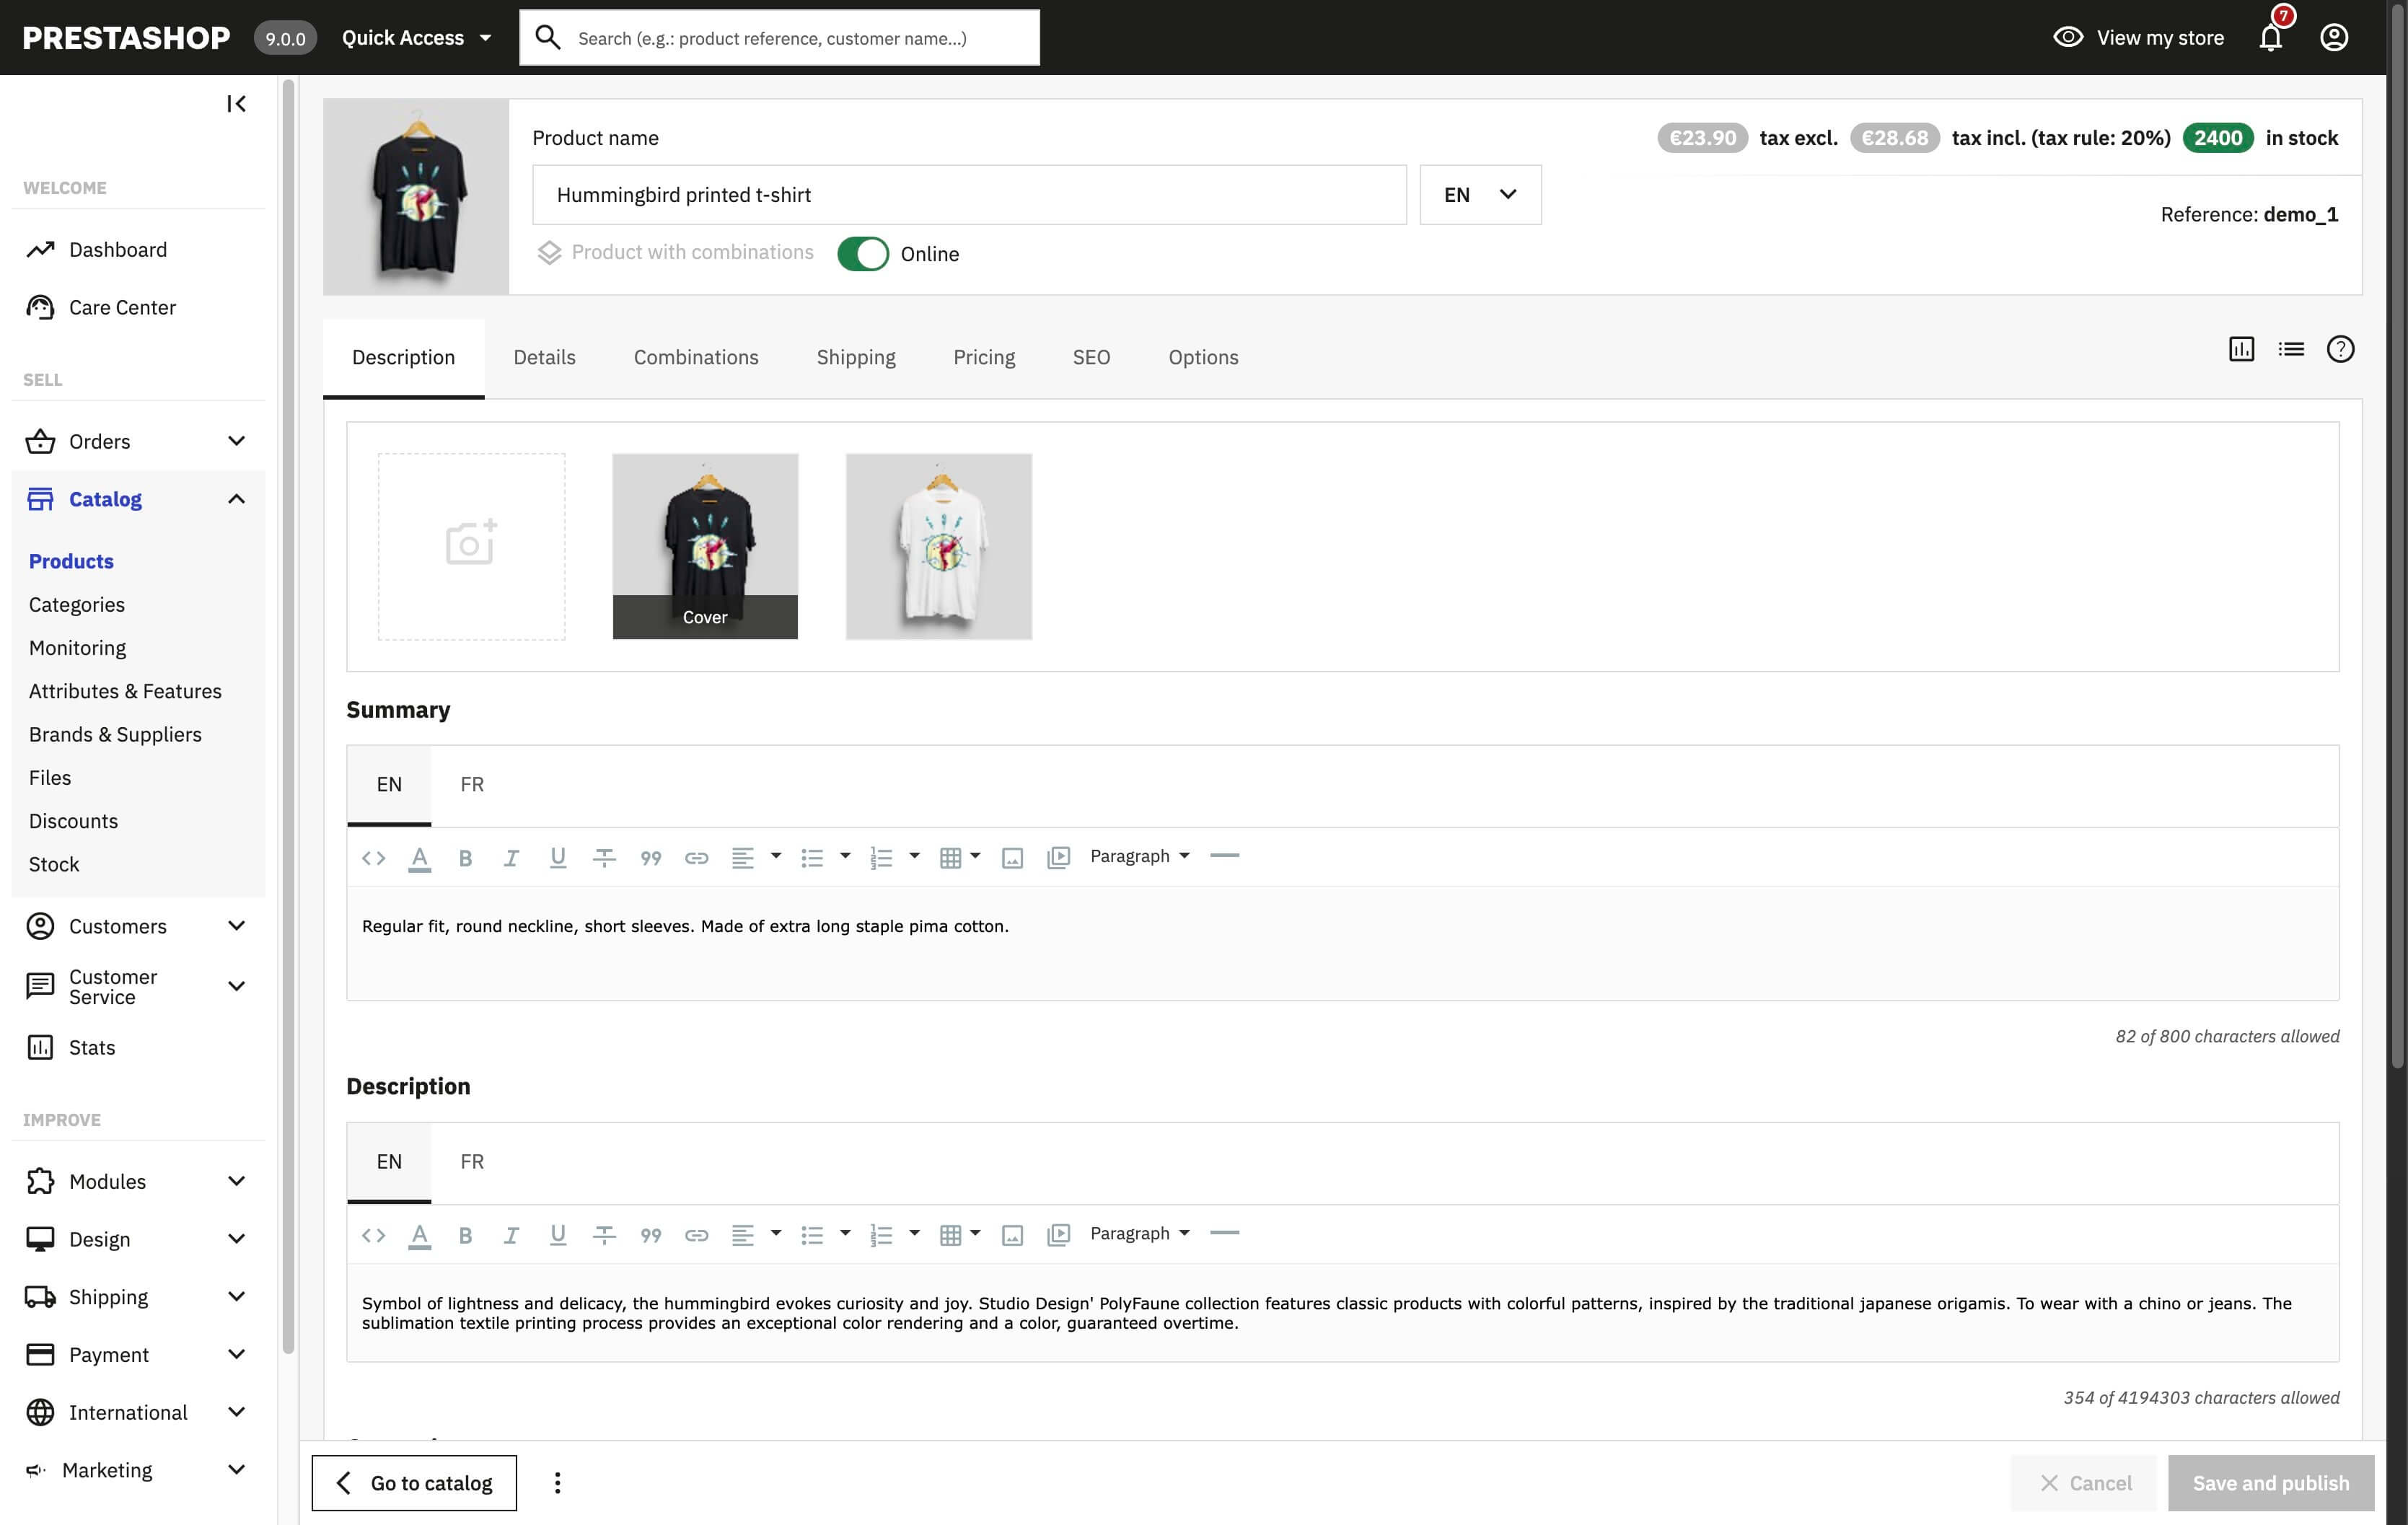This screenshot has width=2408, height=1525.
Task: Open the notifications bell
Action: click(x=2271, y=38)
